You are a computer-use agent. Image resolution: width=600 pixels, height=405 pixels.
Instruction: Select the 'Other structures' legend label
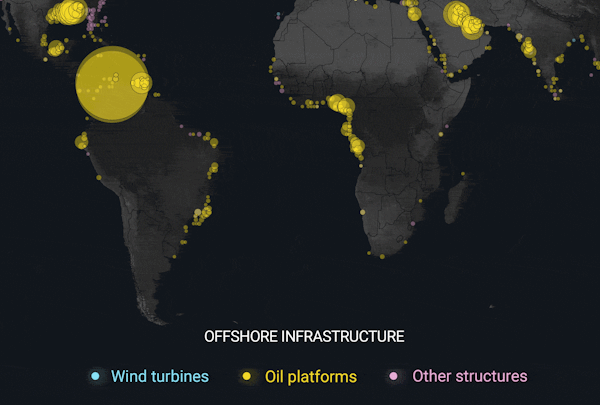470,376
